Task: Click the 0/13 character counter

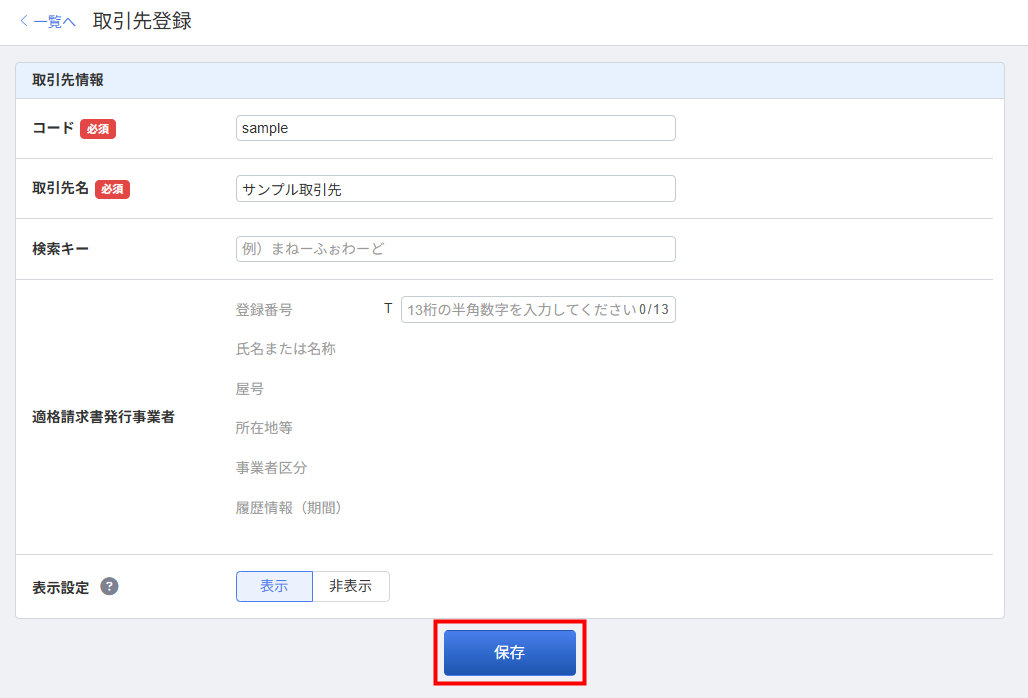Action: [654, 310]
